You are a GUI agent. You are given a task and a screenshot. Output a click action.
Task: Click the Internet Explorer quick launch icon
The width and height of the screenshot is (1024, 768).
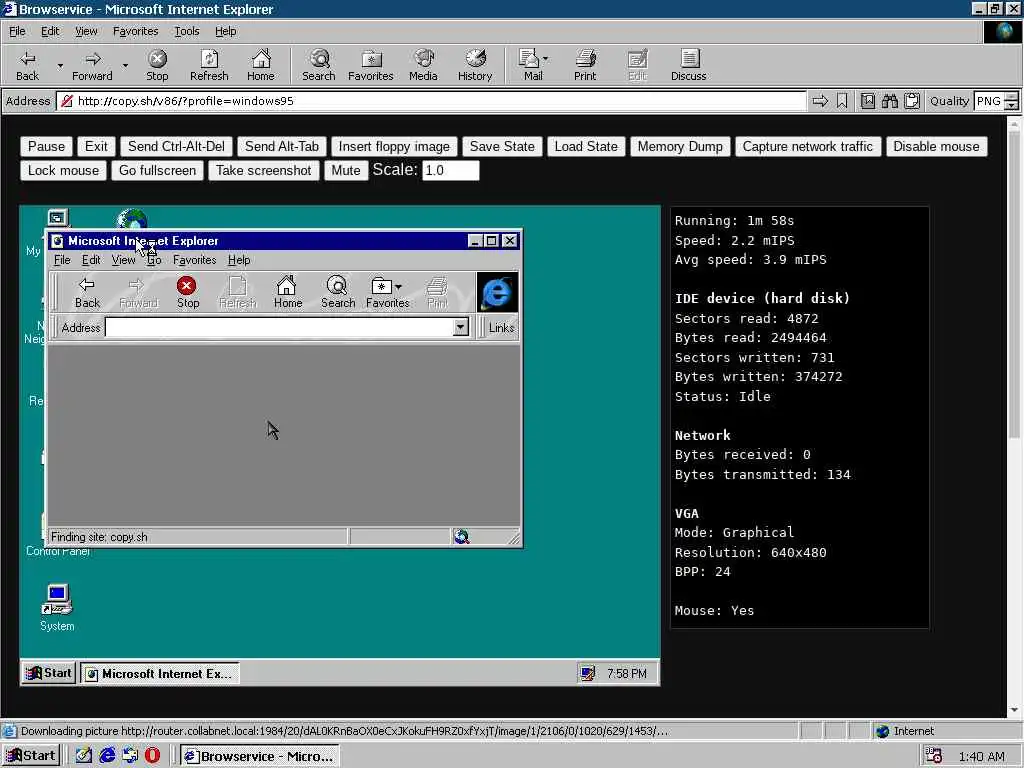[x=107, y=756]
